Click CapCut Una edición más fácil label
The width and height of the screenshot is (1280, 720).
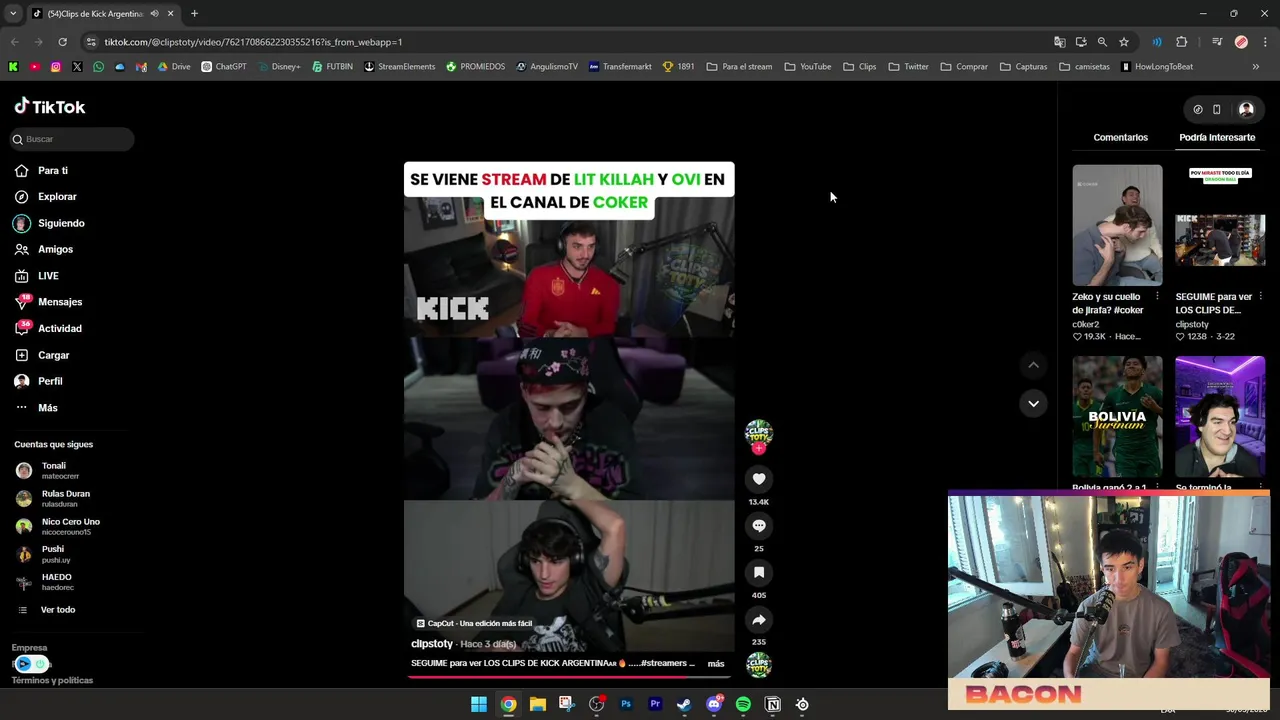pyautogui.click(x=474, y=623)
